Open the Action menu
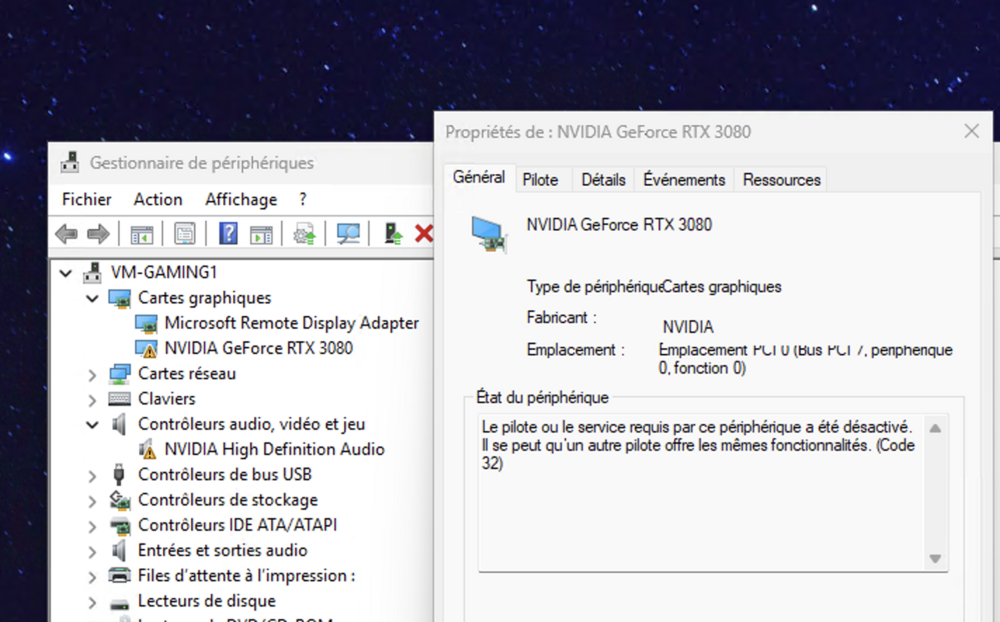This screenshot has height=622, width=1000. click(158, 200)
